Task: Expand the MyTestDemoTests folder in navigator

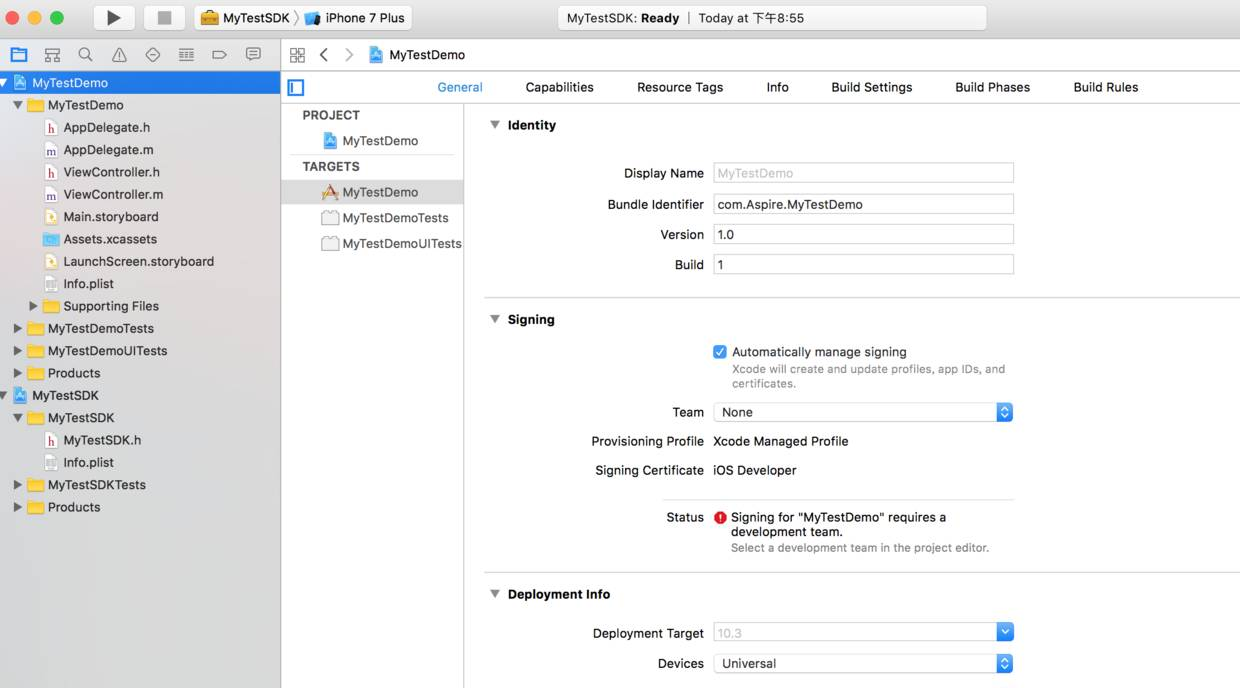Action: tap(18, 328)
